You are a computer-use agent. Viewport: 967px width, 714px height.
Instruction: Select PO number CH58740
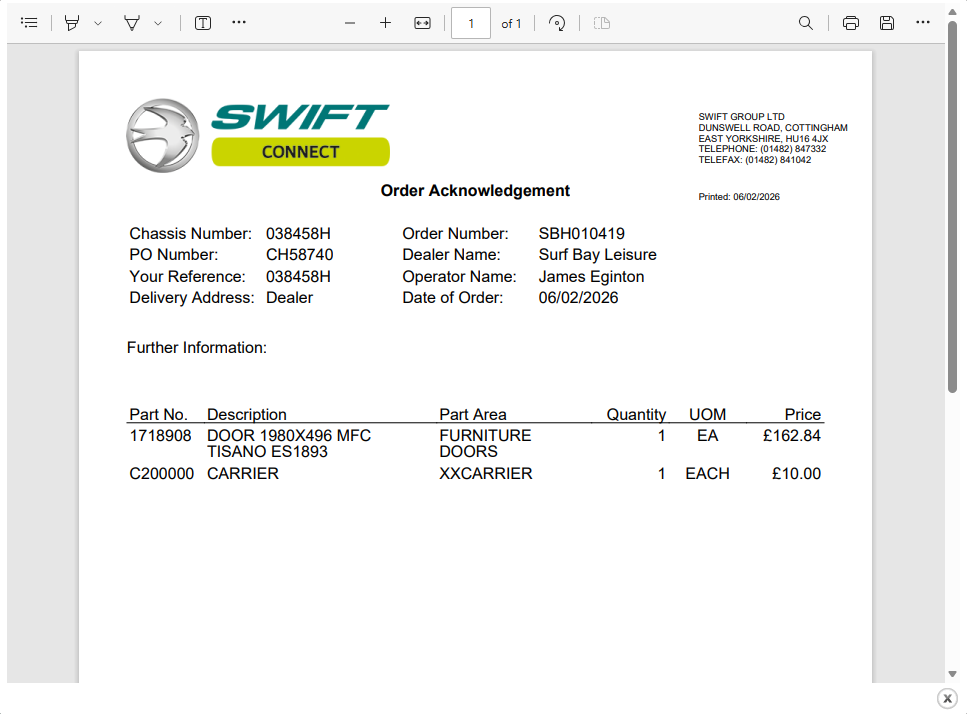point(300,255)
